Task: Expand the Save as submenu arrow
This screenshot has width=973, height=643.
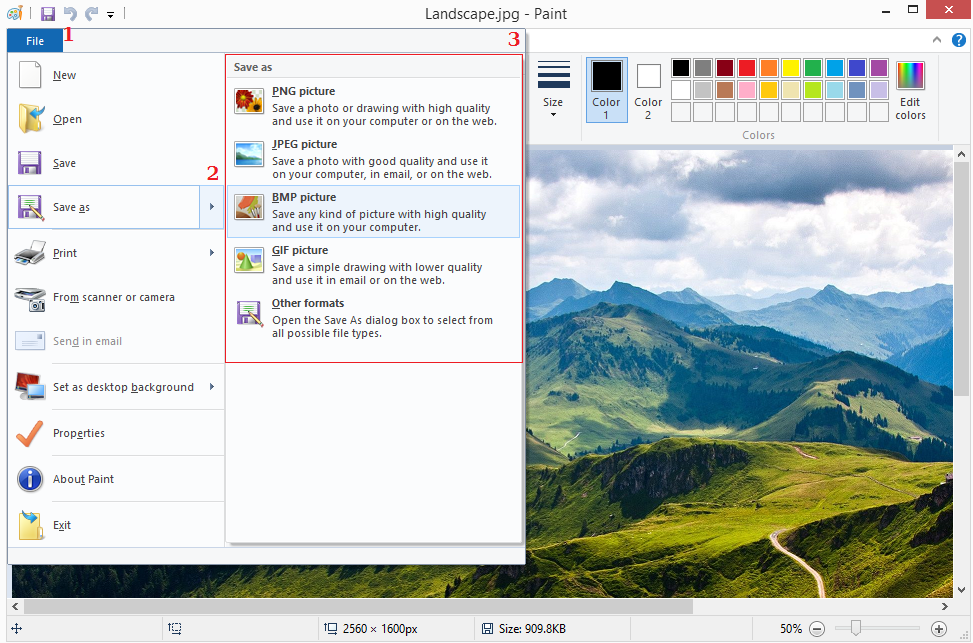Action: pos(212,207)
